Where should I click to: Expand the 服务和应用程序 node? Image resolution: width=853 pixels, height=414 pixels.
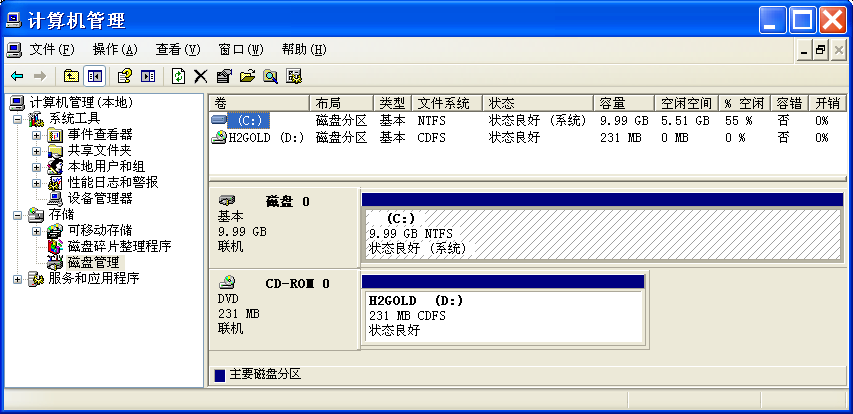point(17,279)
